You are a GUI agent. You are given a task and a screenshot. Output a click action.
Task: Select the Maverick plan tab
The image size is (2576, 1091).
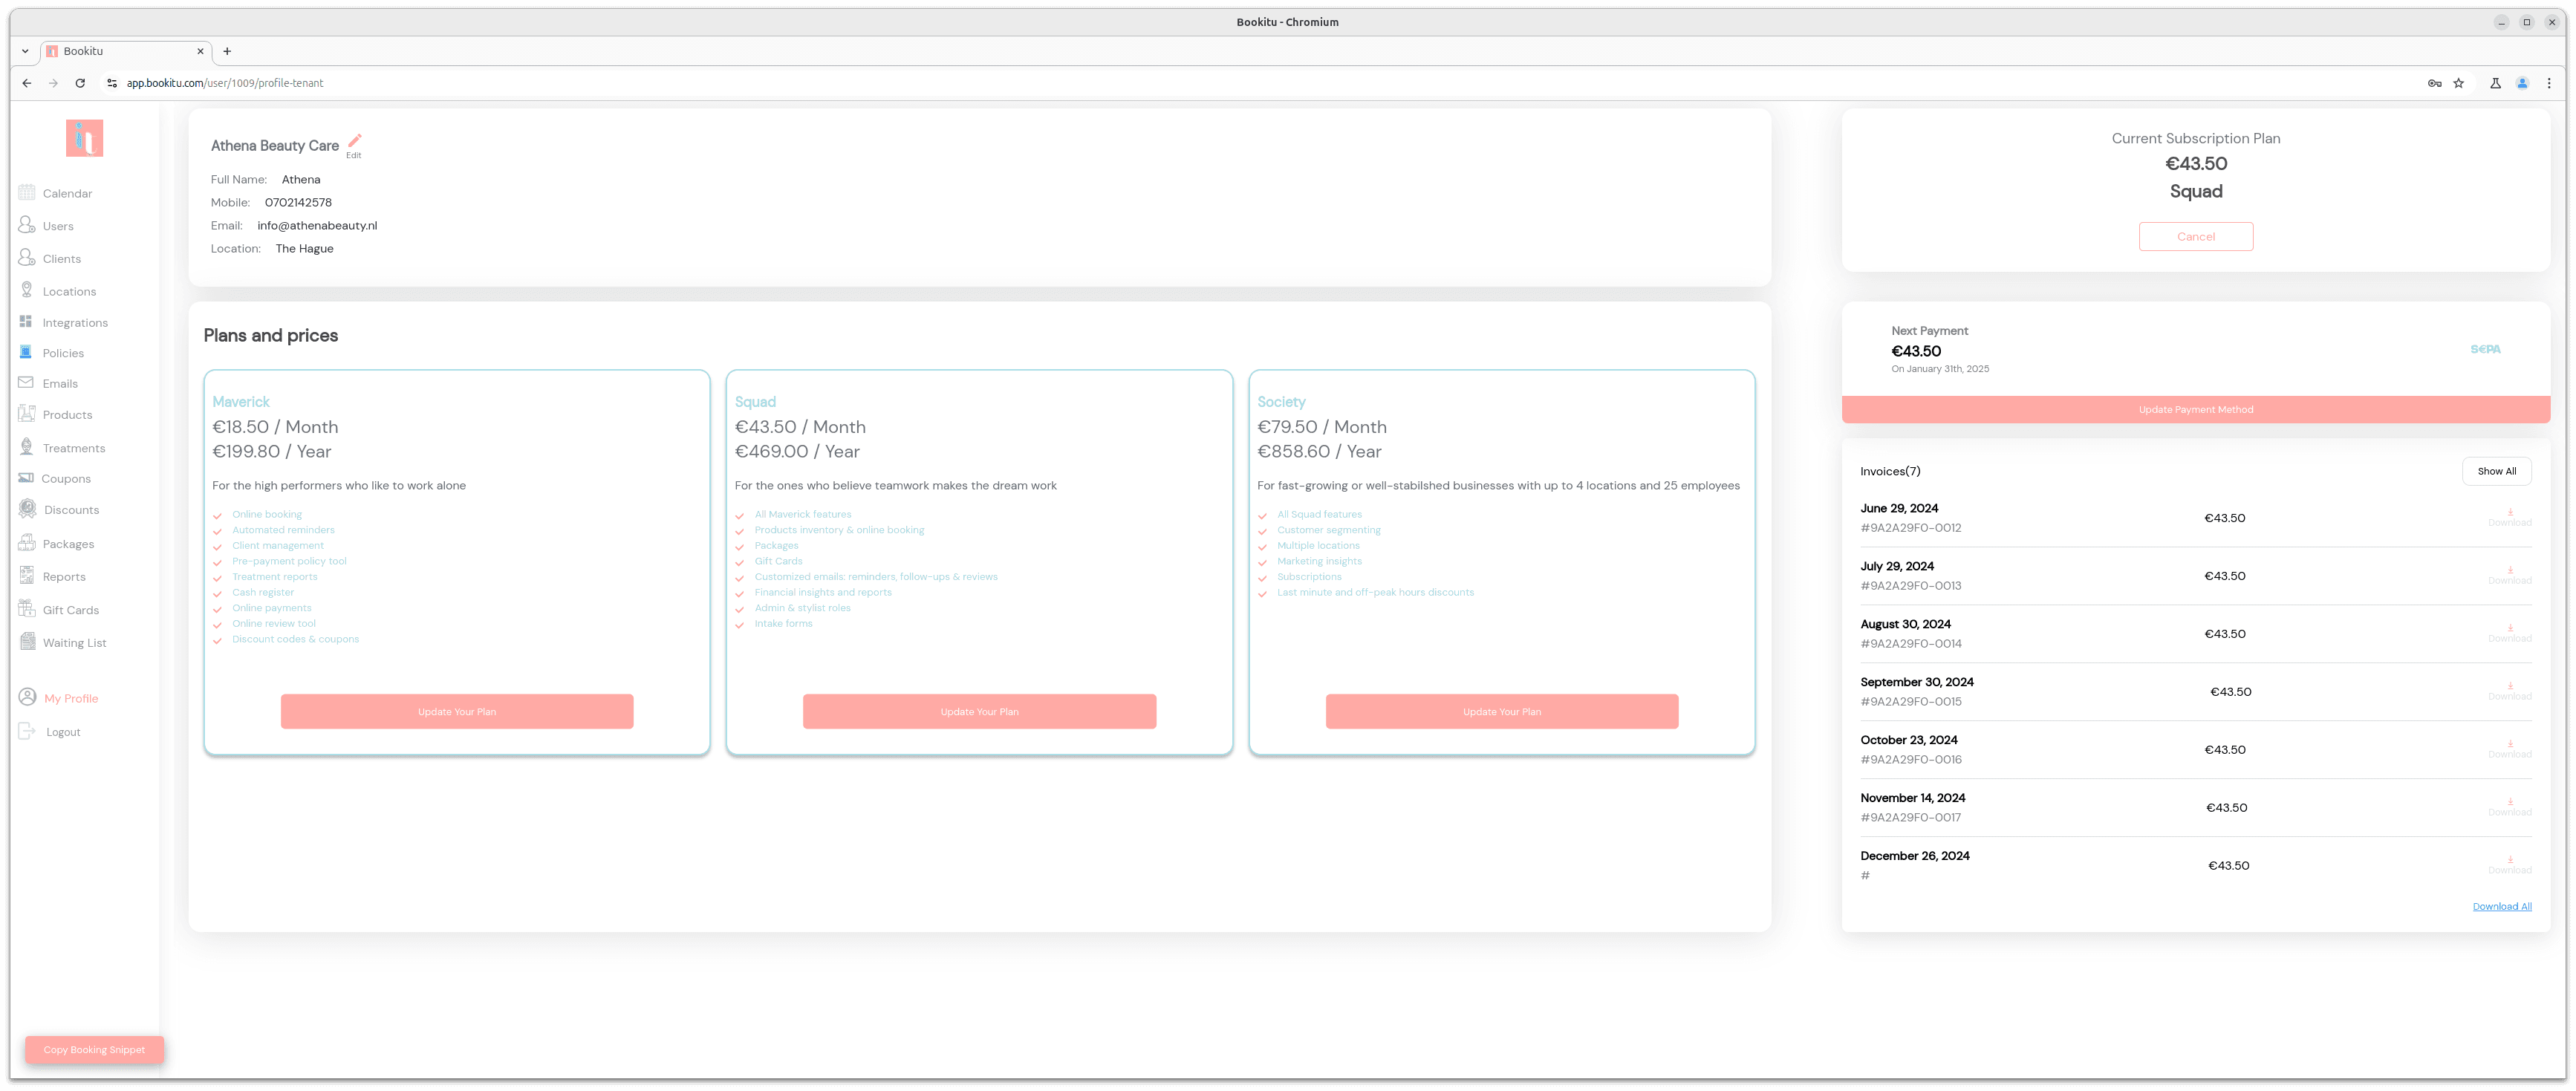pos(240,401)
